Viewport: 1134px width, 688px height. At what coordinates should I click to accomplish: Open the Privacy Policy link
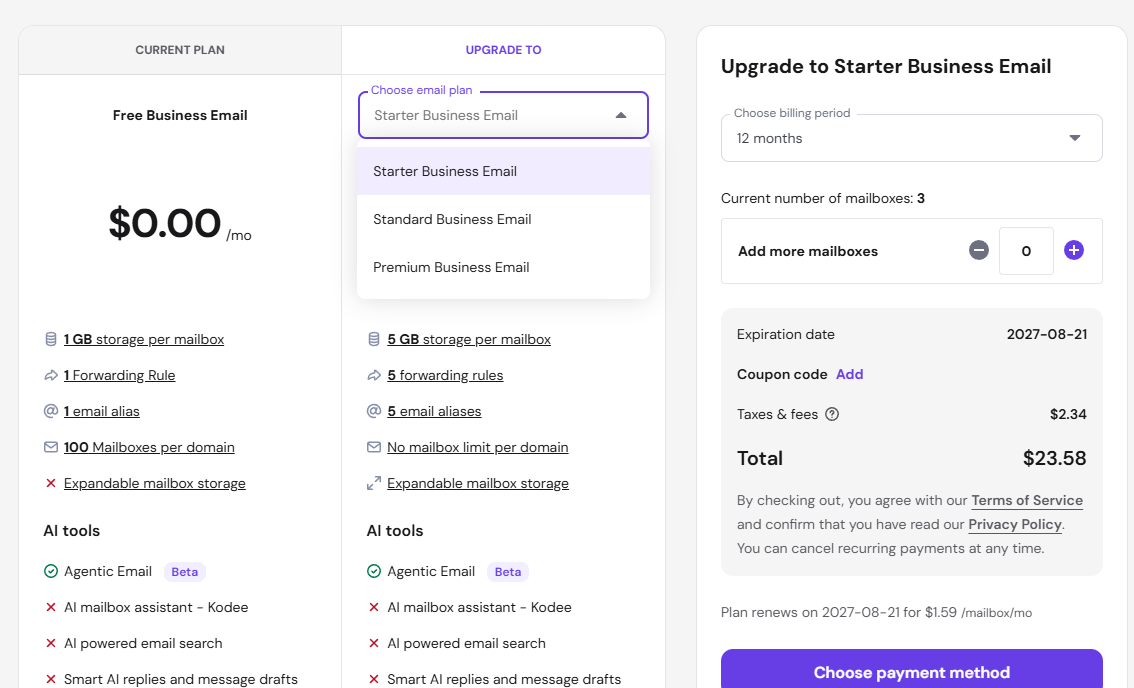(1015, 525)
